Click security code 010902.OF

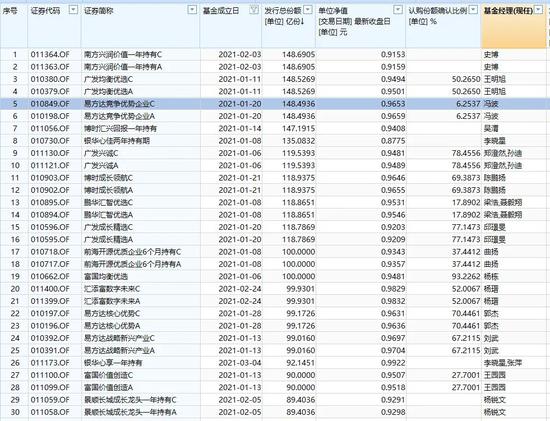click(50, 190)
